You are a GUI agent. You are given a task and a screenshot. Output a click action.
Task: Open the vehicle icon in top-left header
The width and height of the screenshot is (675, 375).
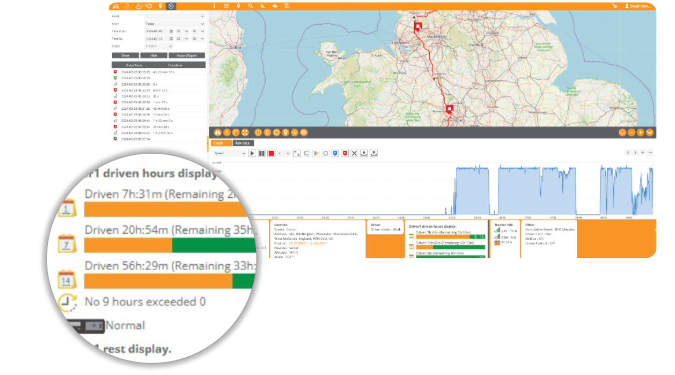click(x=116, y=6)
